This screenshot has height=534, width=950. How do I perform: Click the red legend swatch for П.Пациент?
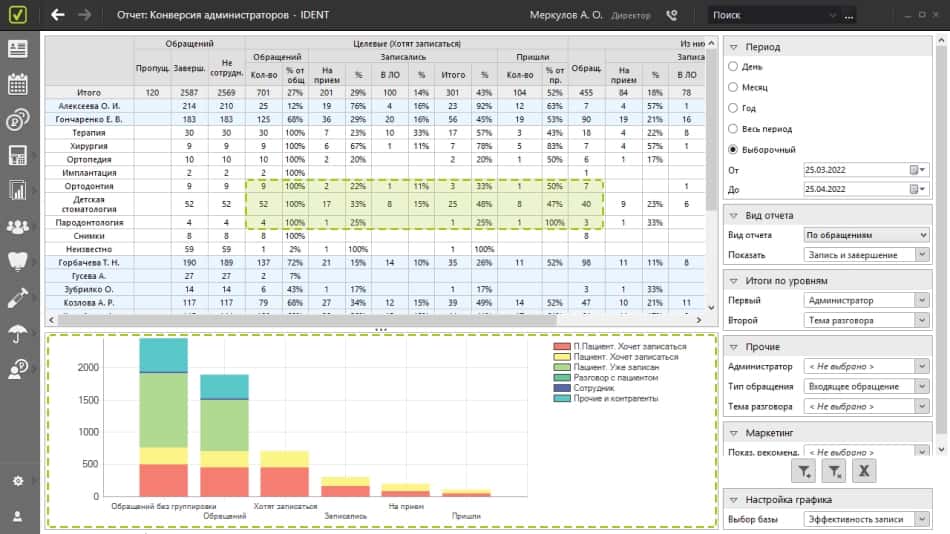561,346
